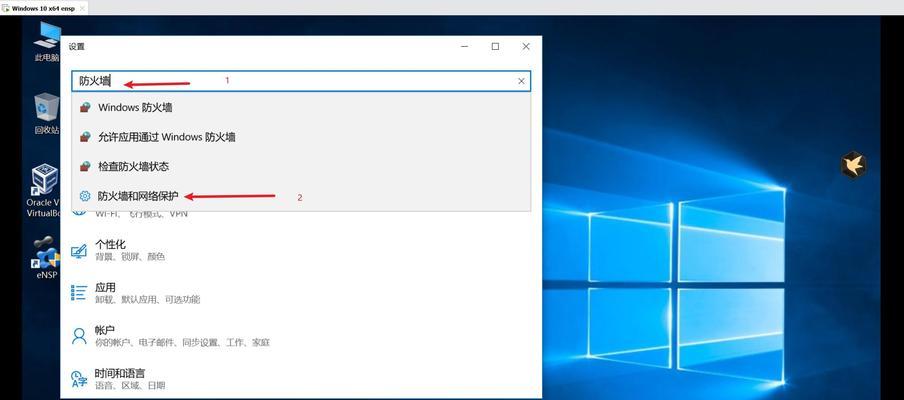The width and height of the screenshot is (904, 400).
Task: Close the 设置 window
Action: [x=526, y=47]
